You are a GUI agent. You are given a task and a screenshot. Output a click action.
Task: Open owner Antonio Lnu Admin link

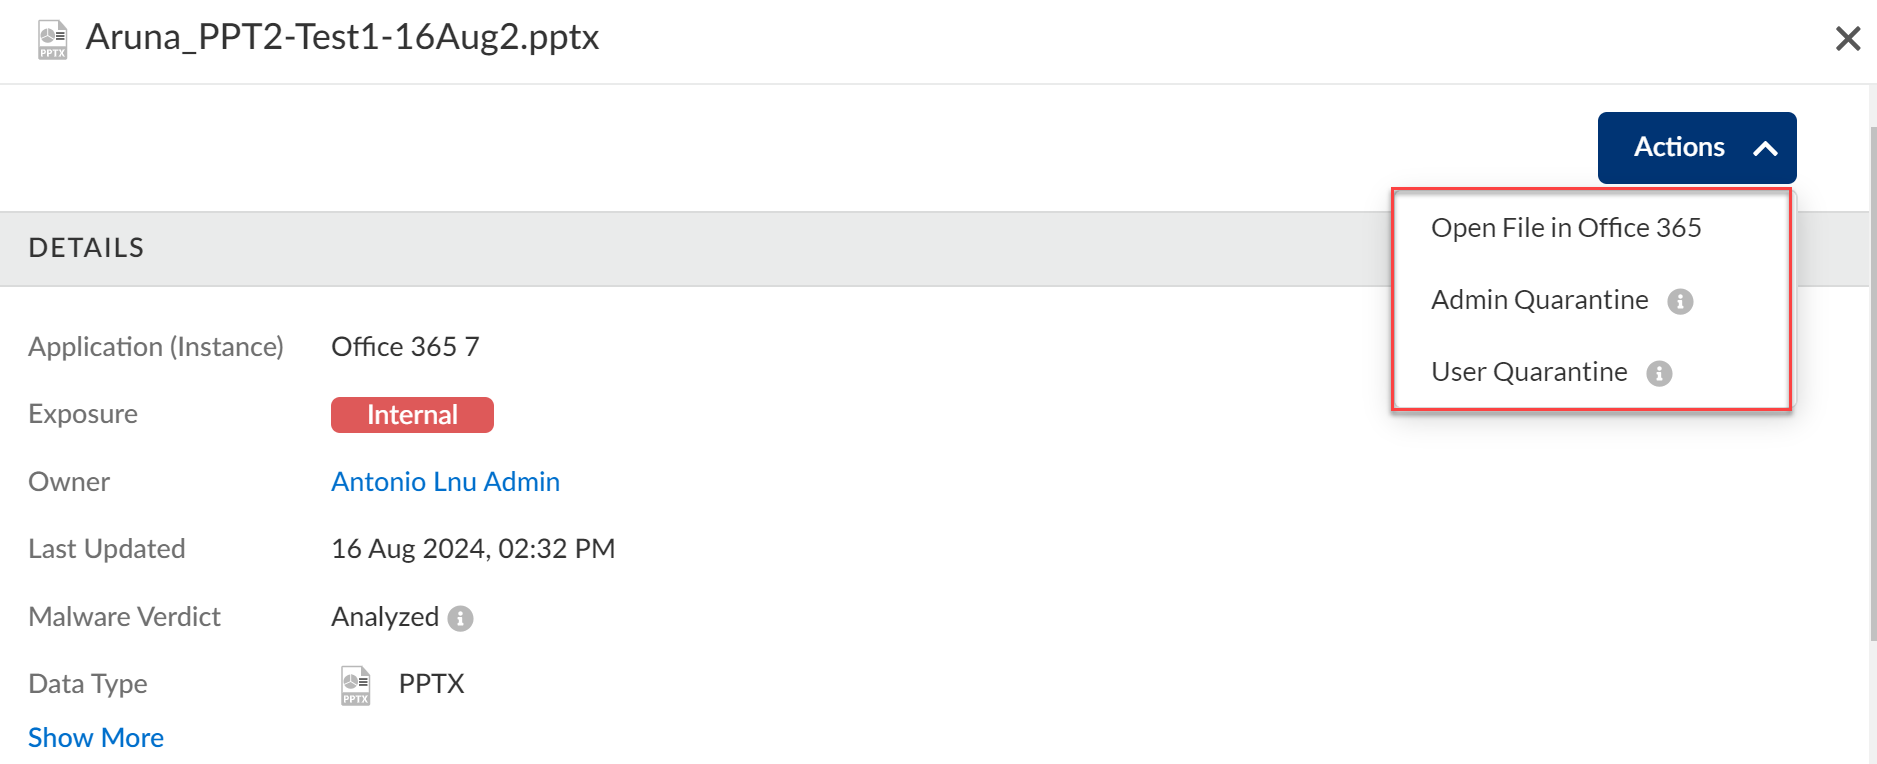[x=445, y=482]
